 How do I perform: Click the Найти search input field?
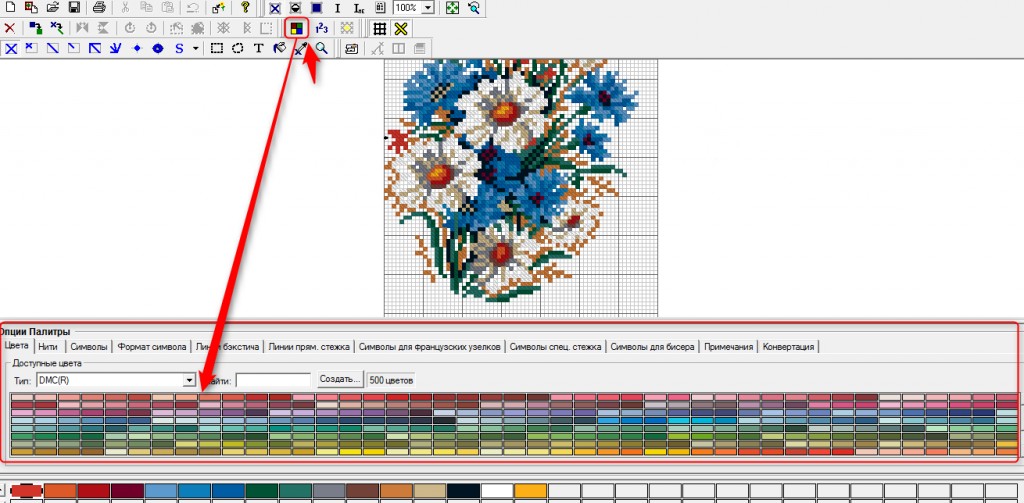coord(273,380)
